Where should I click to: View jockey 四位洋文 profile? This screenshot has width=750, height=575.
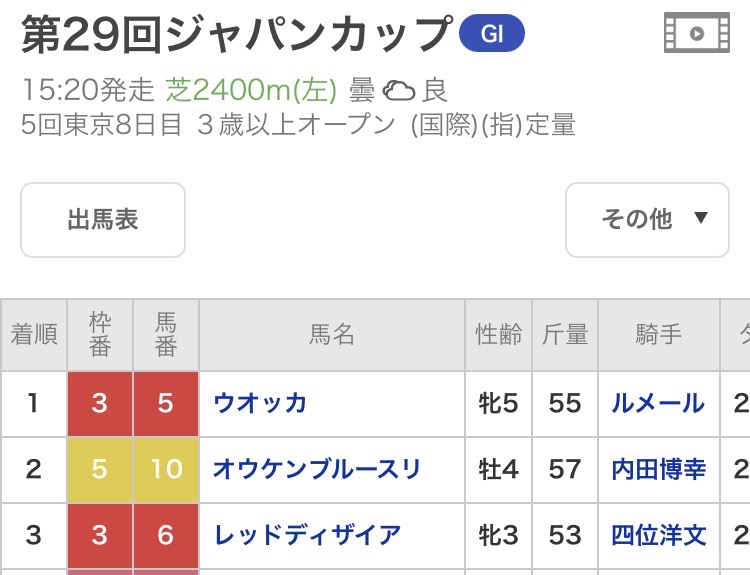pyautogui.click(x=658, y=534)
